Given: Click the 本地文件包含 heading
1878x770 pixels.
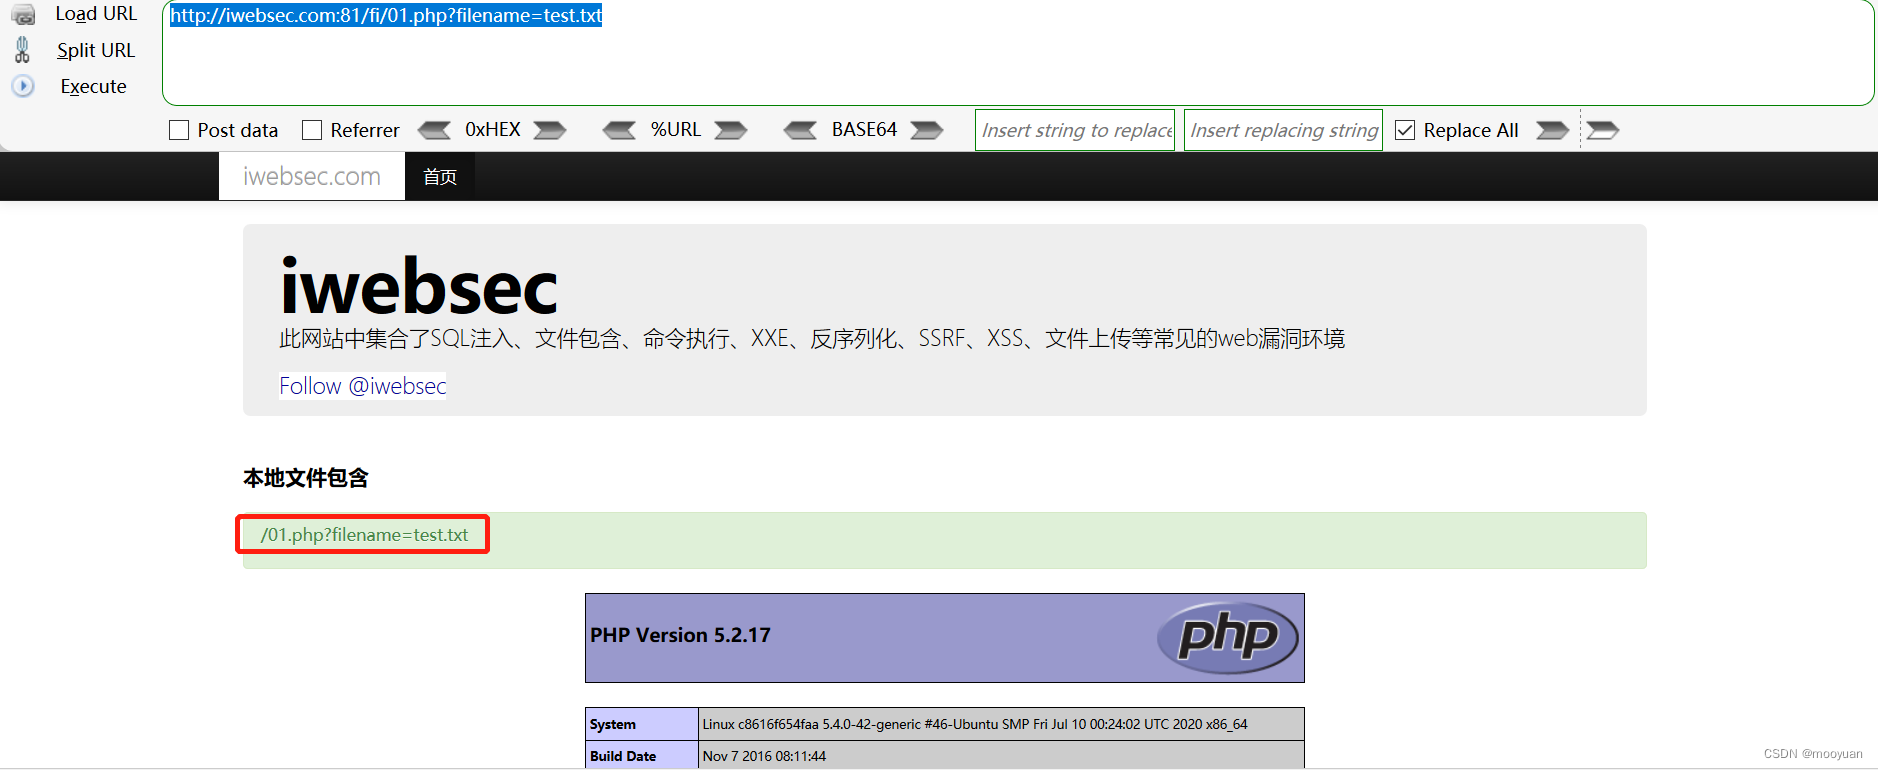Looking at the screenshot, I should [x=306, y=478].
